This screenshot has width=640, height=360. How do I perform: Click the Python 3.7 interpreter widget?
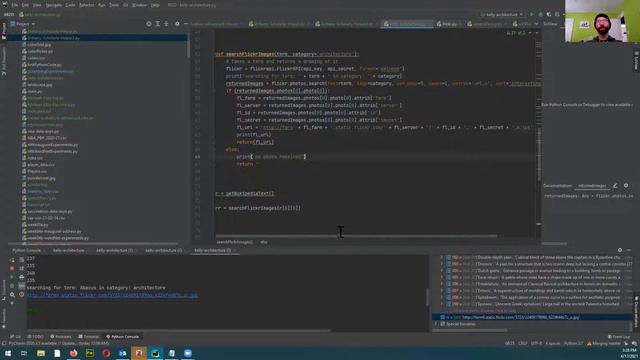coord(573,344)
